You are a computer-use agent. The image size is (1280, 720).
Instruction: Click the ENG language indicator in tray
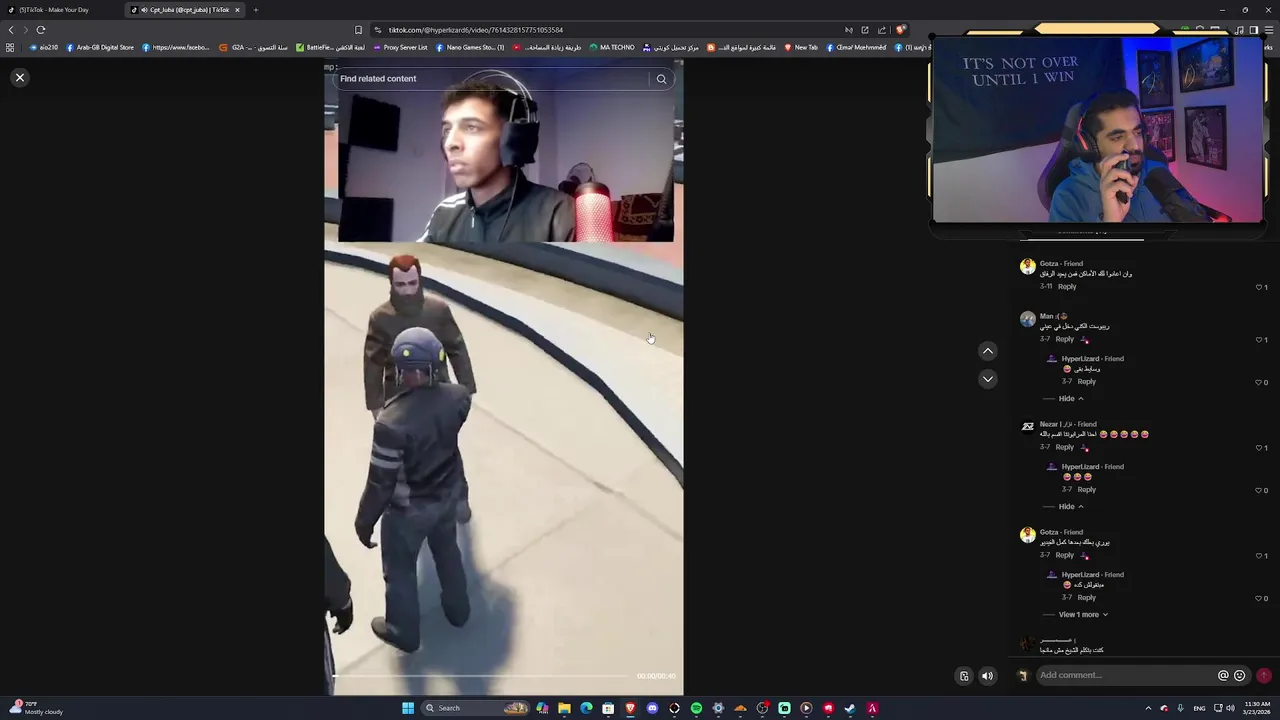pyautogui.click(x=1199, y=708)
